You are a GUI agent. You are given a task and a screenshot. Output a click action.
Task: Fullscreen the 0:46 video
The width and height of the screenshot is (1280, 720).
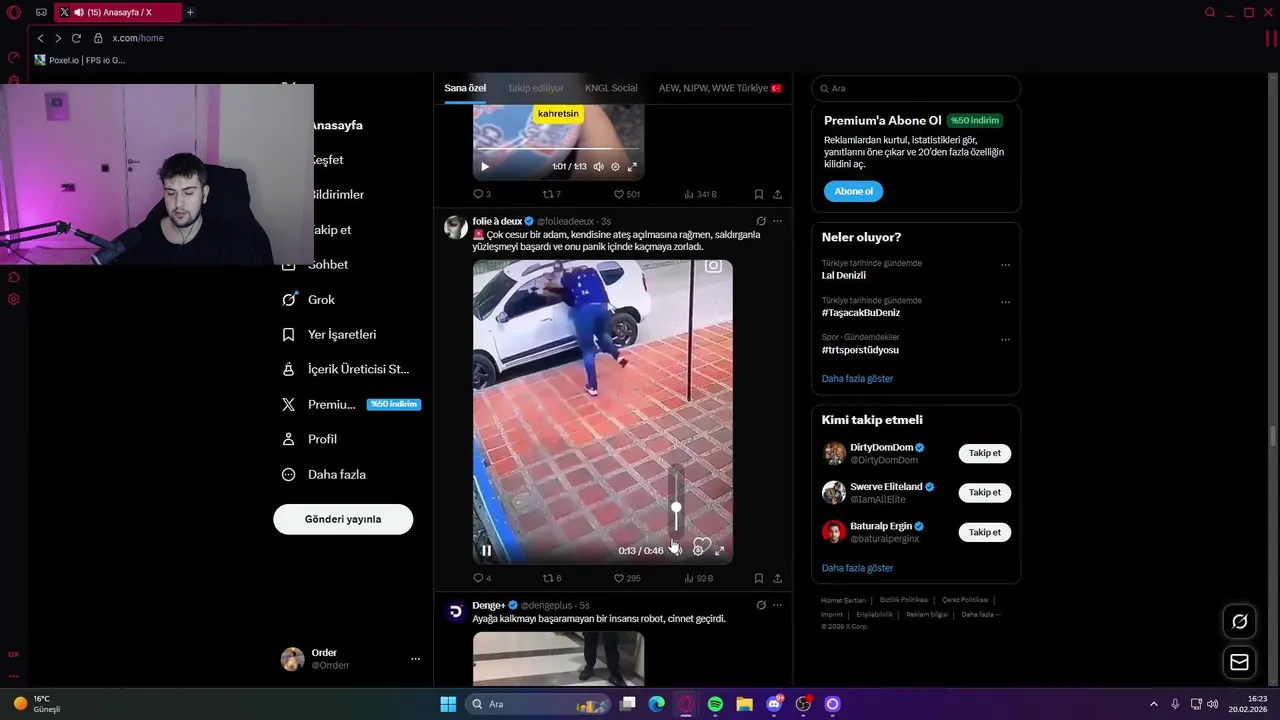click(719, 550)
